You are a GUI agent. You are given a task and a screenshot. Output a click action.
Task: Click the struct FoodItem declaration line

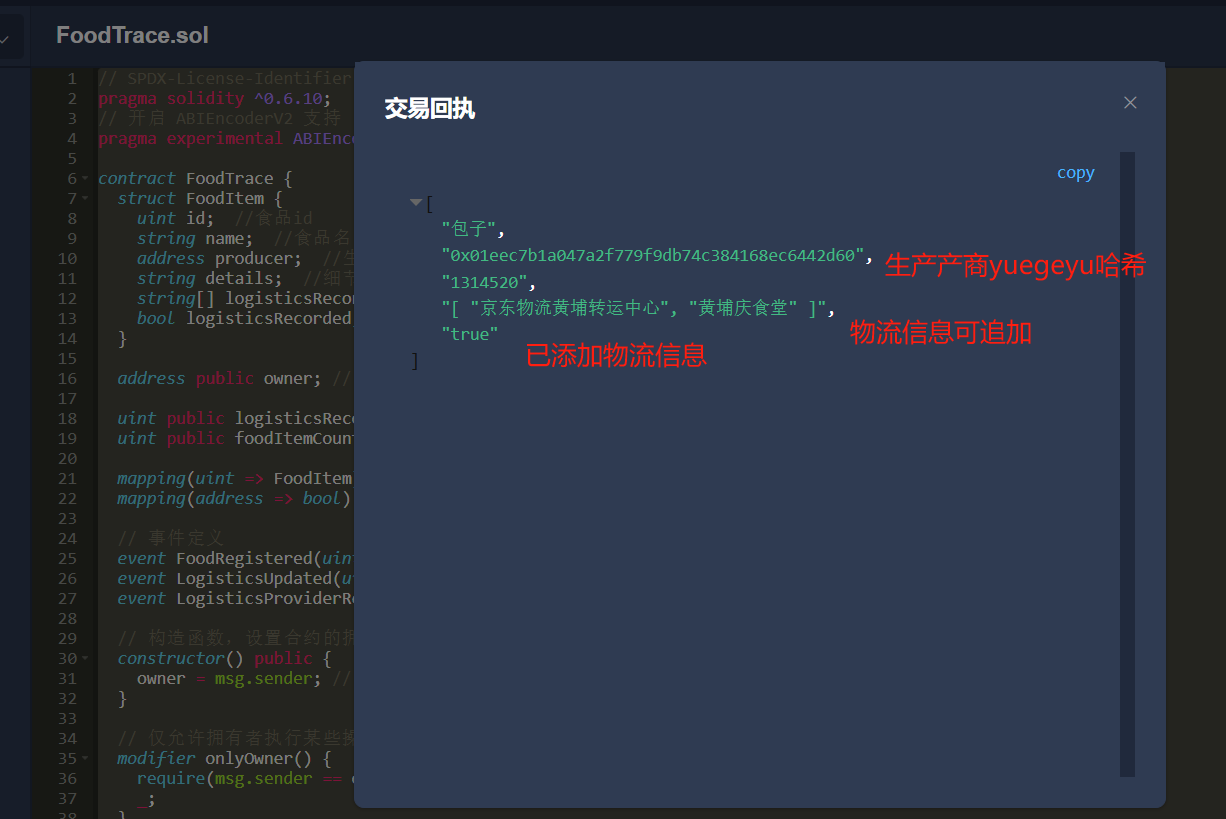[200, 198]
